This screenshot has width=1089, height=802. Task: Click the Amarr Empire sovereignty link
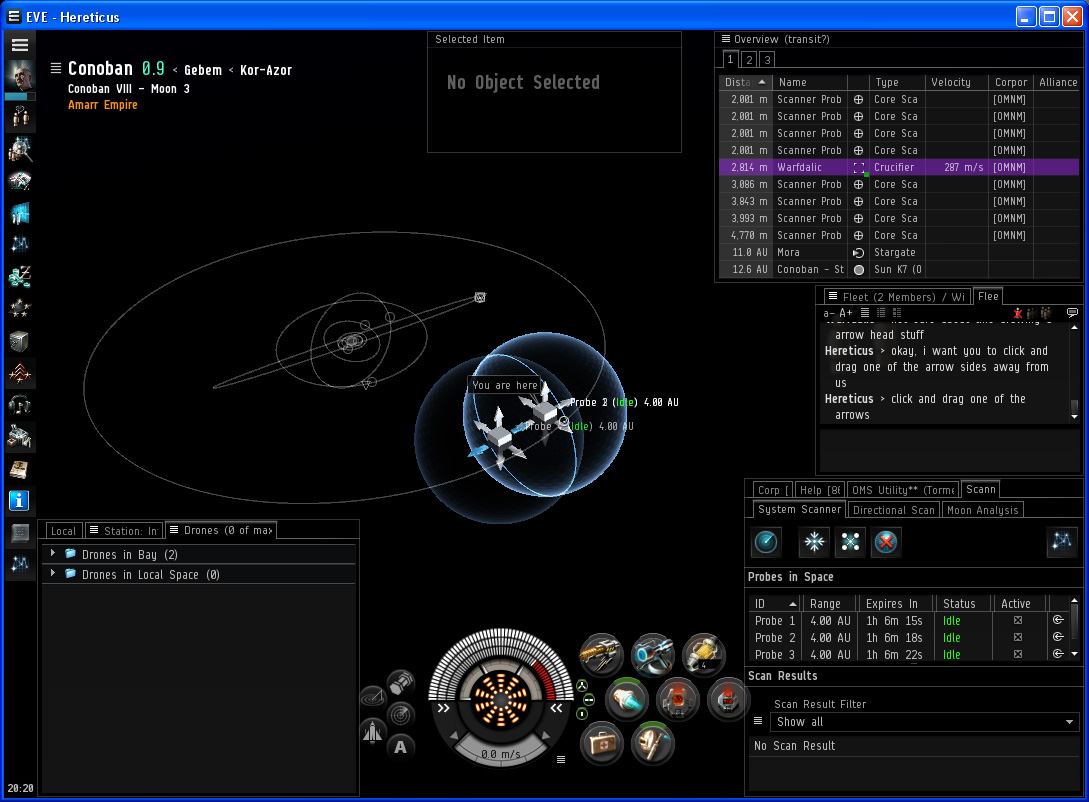point(103,105)
